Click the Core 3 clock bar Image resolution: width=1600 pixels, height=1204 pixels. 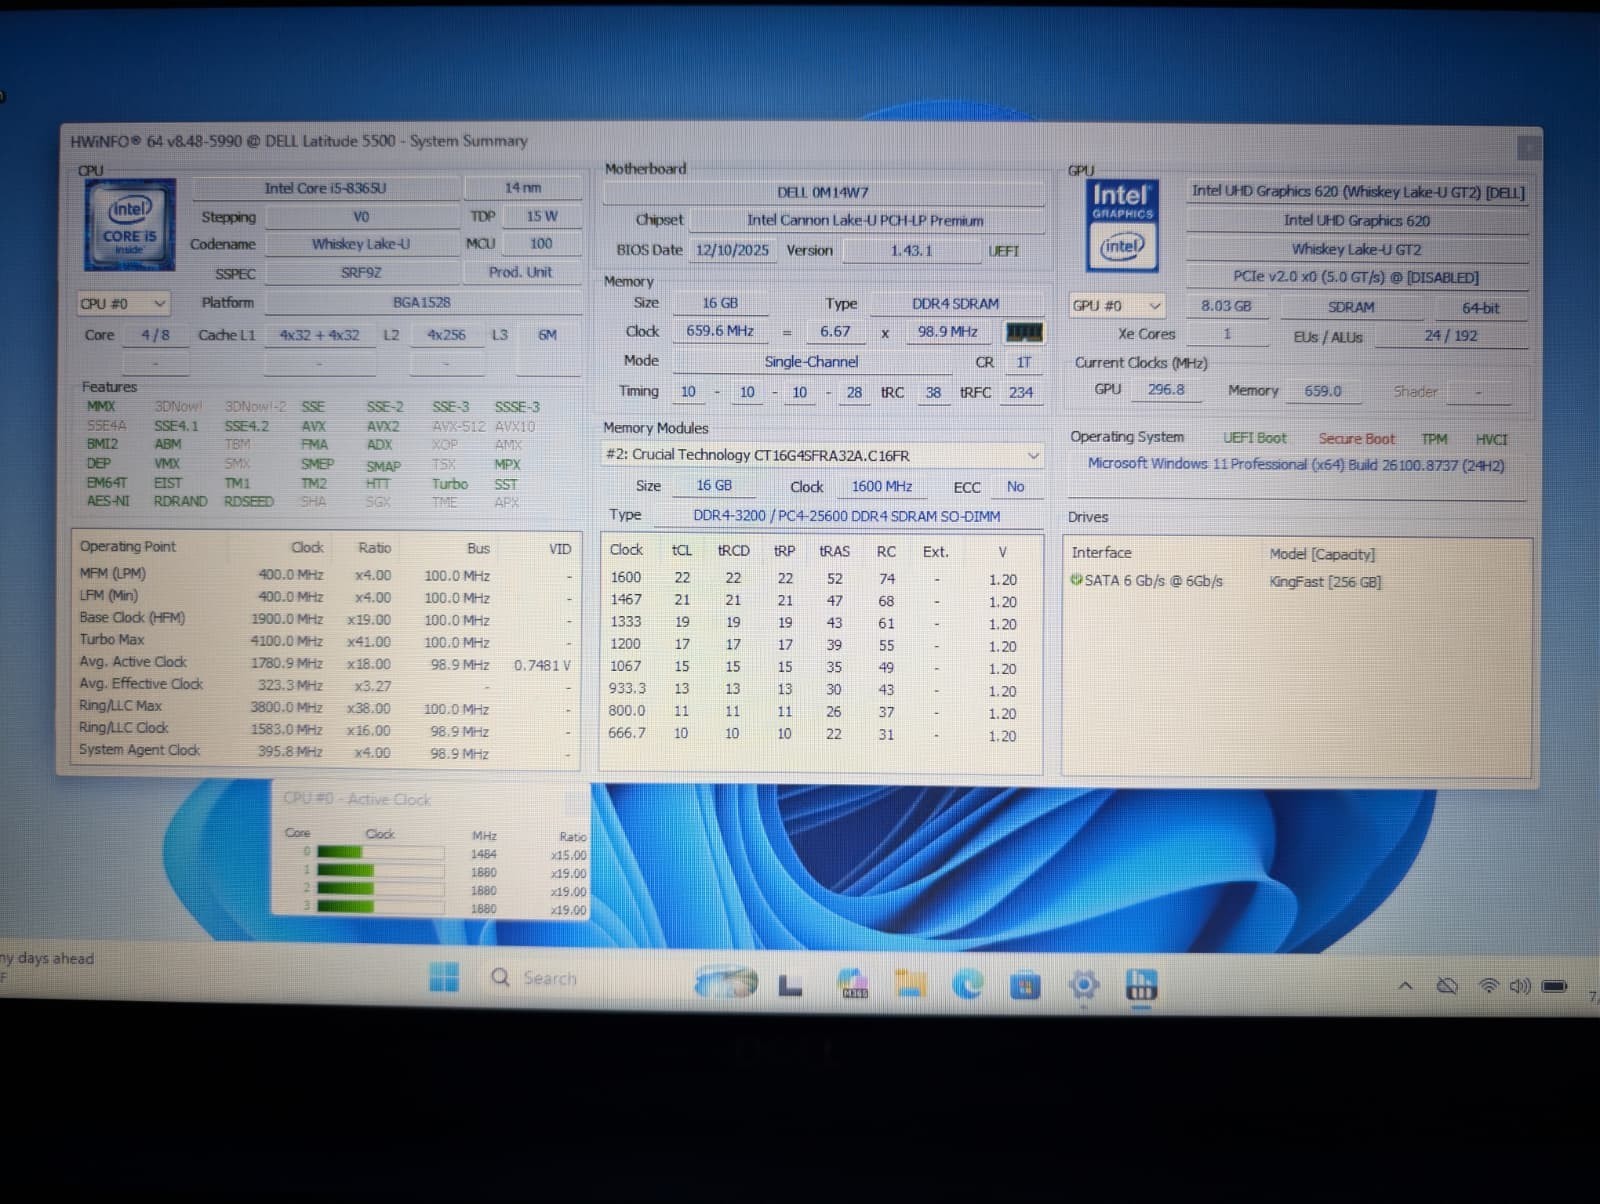point(380,907)
